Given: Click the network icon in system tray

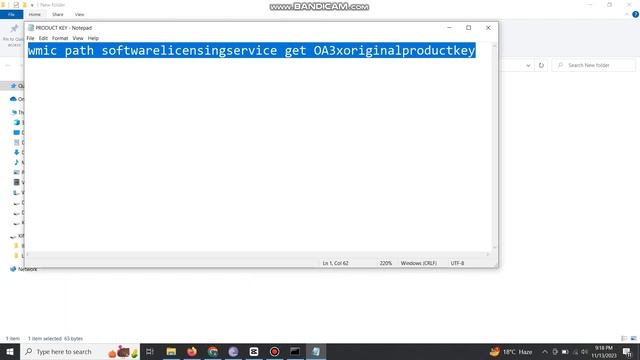Looking at the screenshot, I should click(x=576, y=351).
